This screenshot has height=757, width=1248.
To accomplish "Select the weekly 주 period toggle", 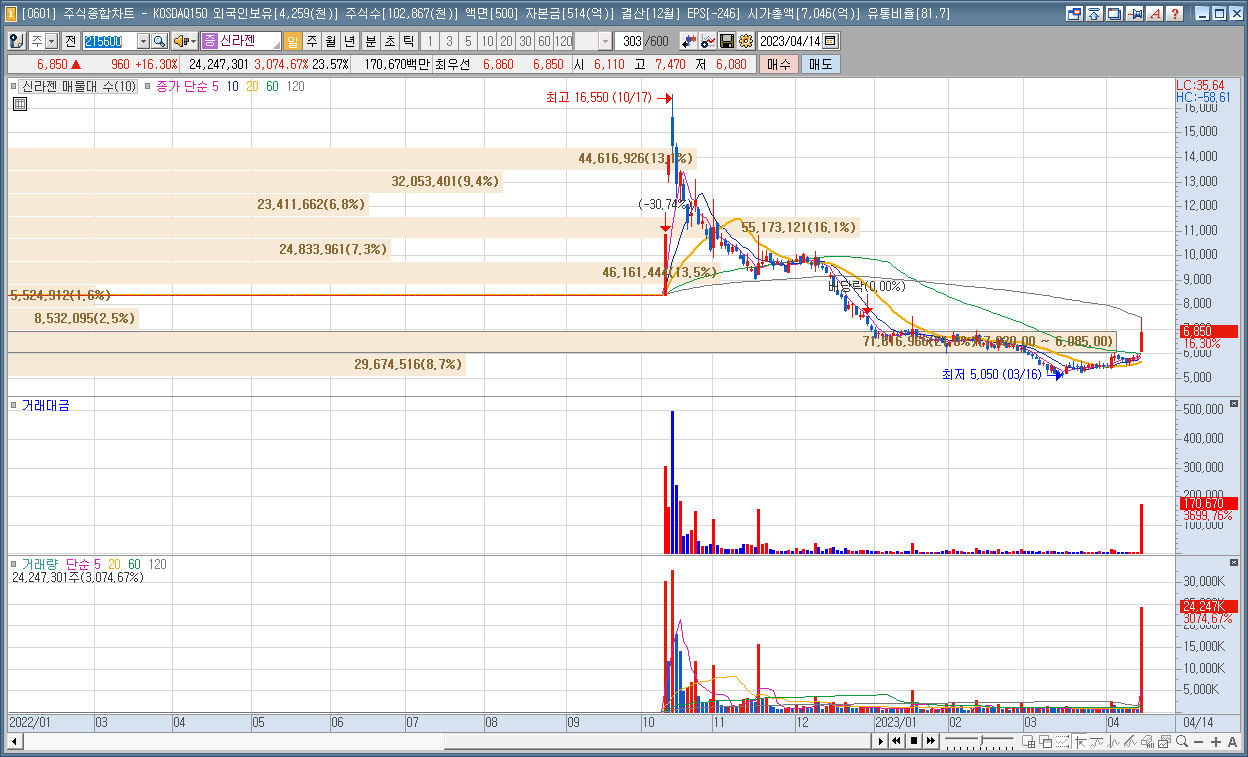I will coord(312,41).
